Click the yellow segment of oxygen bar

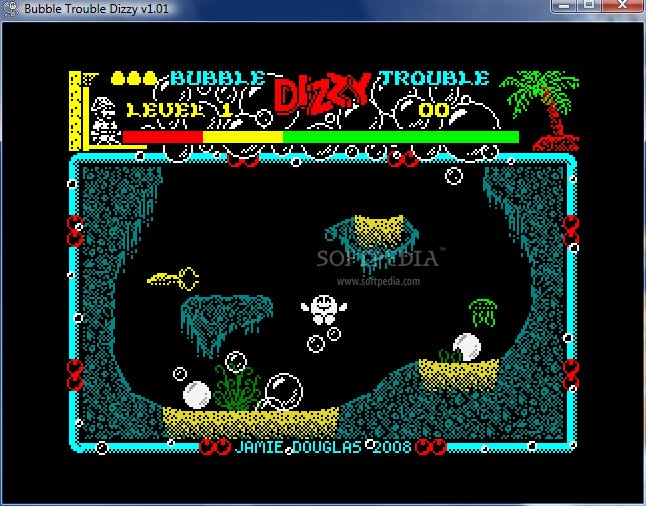click(x=243, y=137)
